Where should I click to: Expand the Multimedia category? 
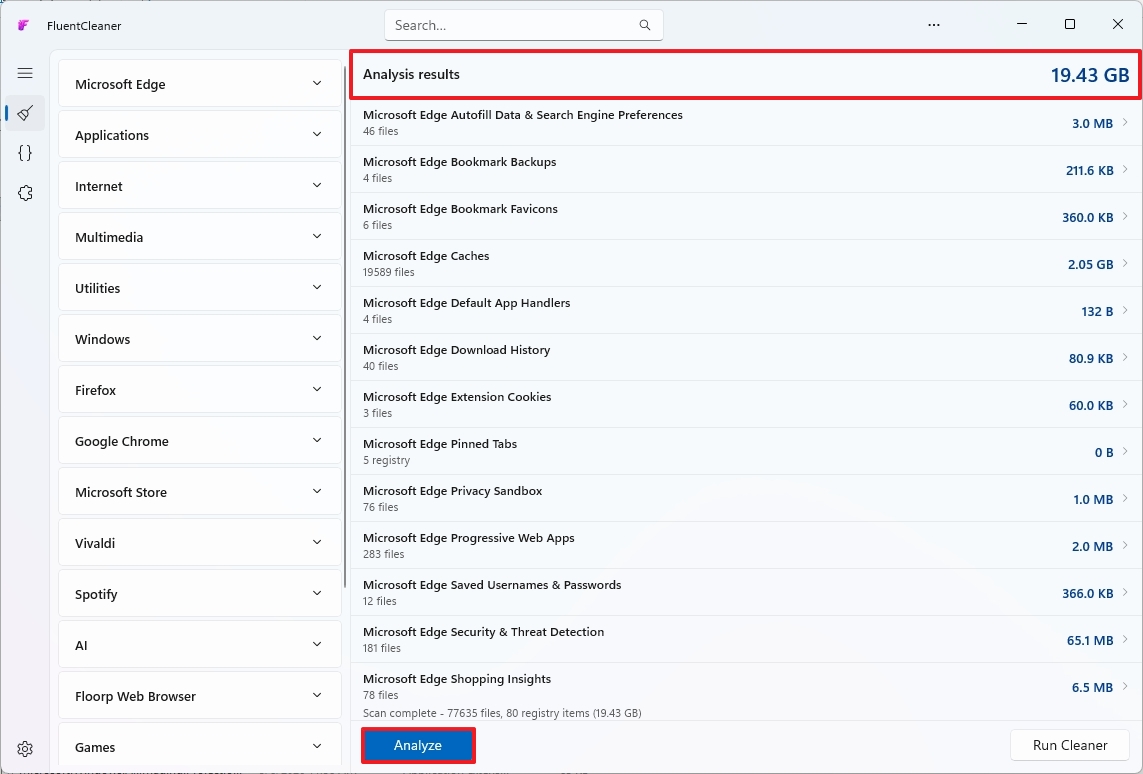pos(200,237)
